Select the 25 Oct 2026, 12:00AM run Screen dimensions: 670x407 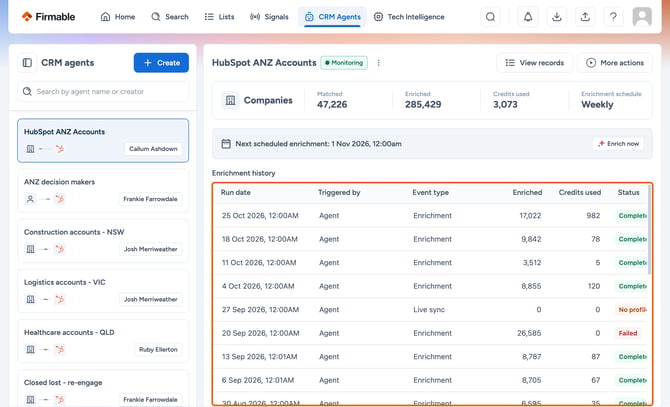pos(432,216)
